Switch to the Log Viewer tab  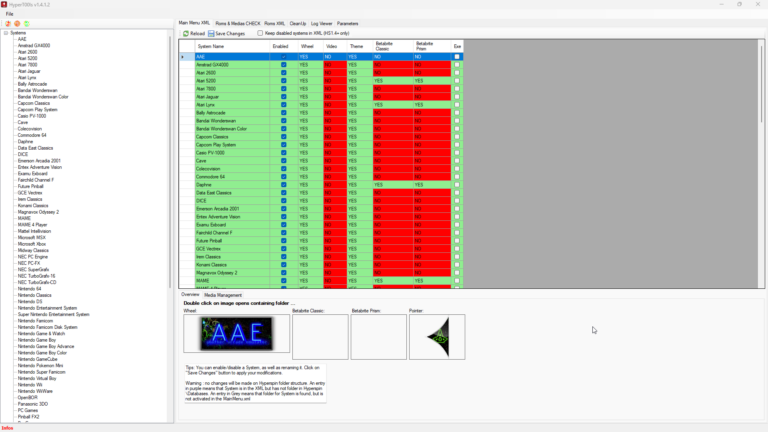point(321,24)
